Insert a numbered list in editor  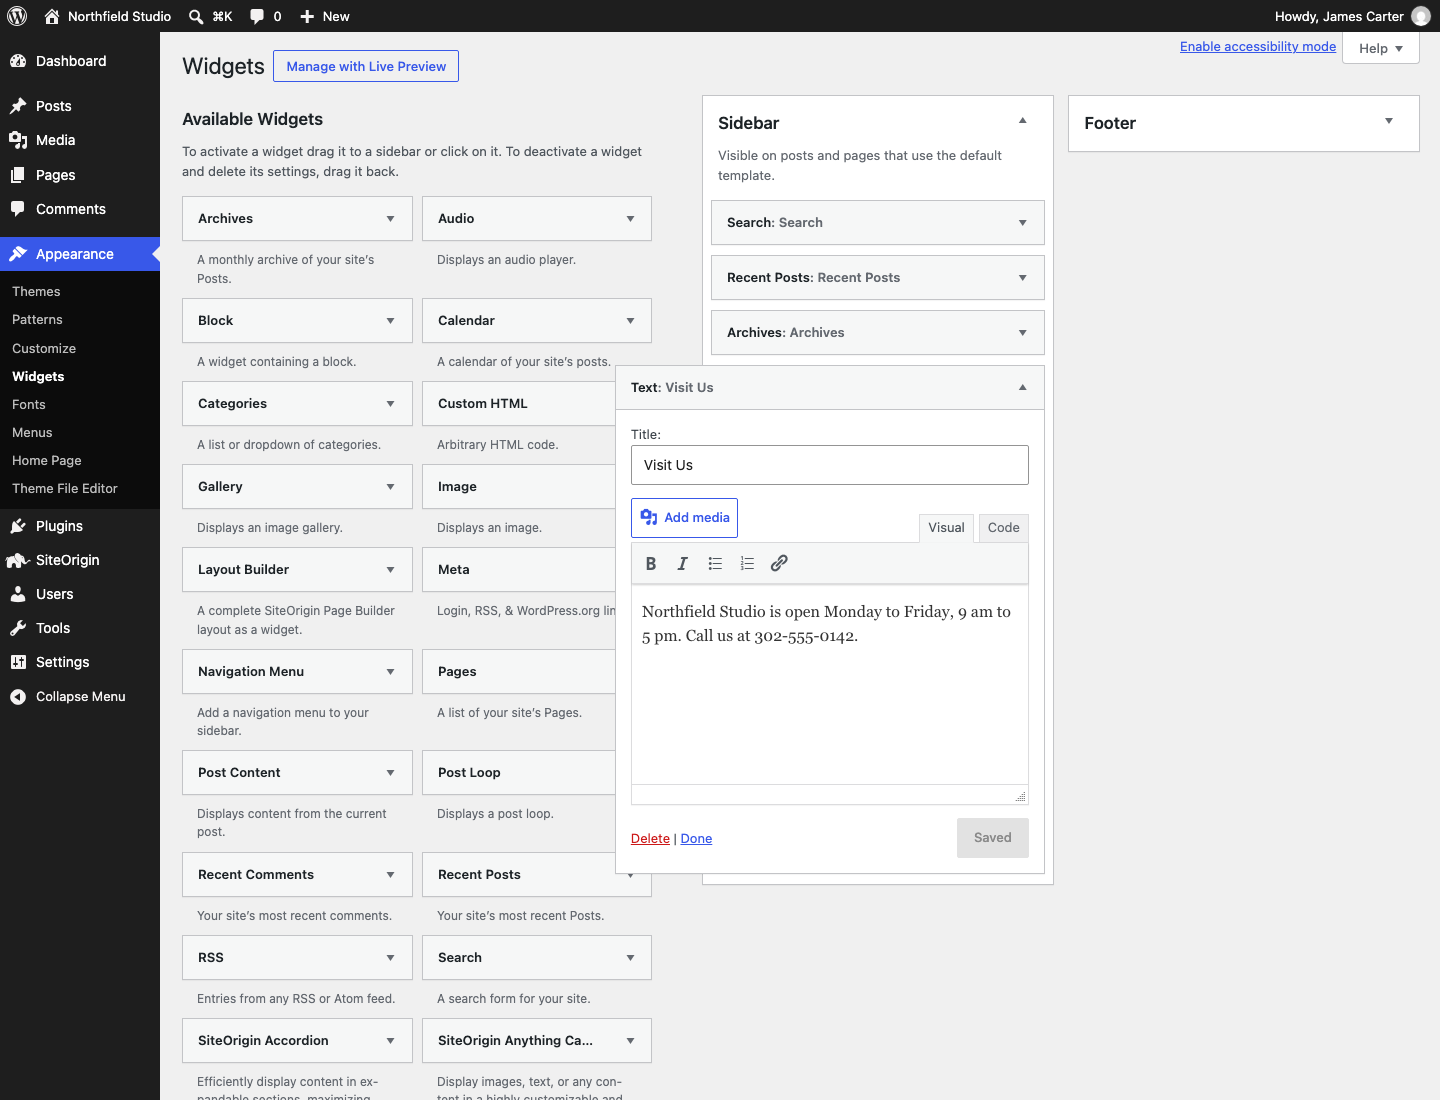pos(747,563)
